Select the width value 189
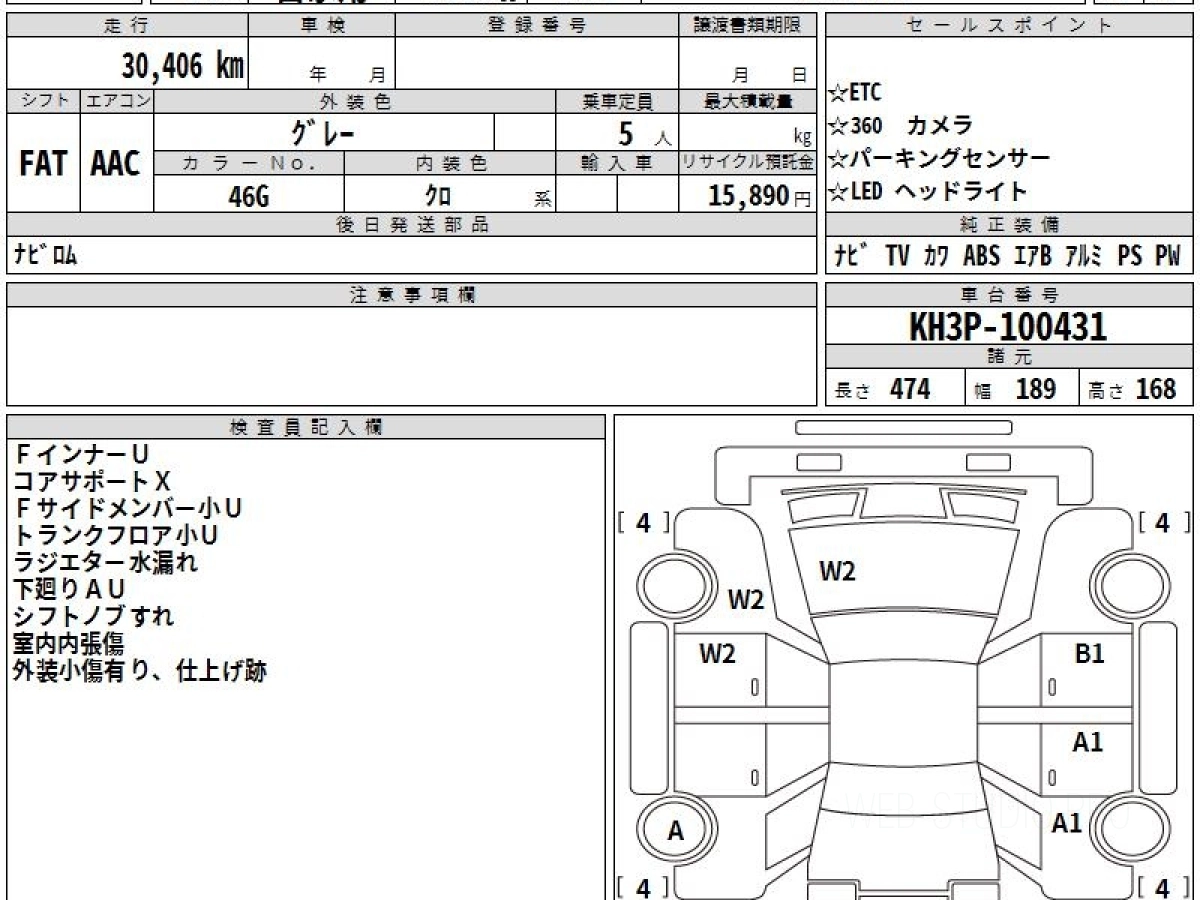Viewport: 1200px width, 900px height. coord(1035,389)
